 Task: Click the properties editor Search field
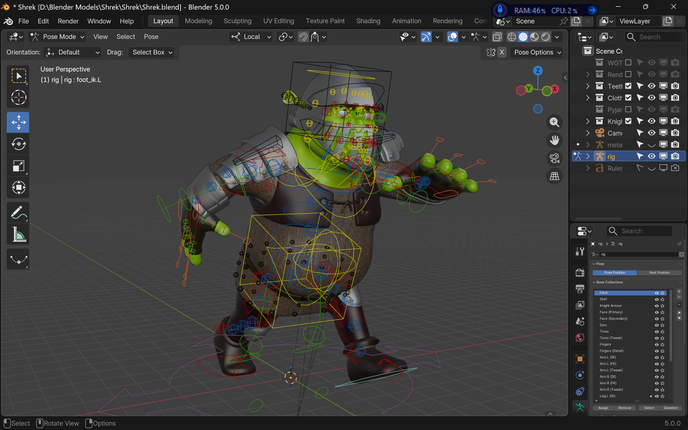639,231
